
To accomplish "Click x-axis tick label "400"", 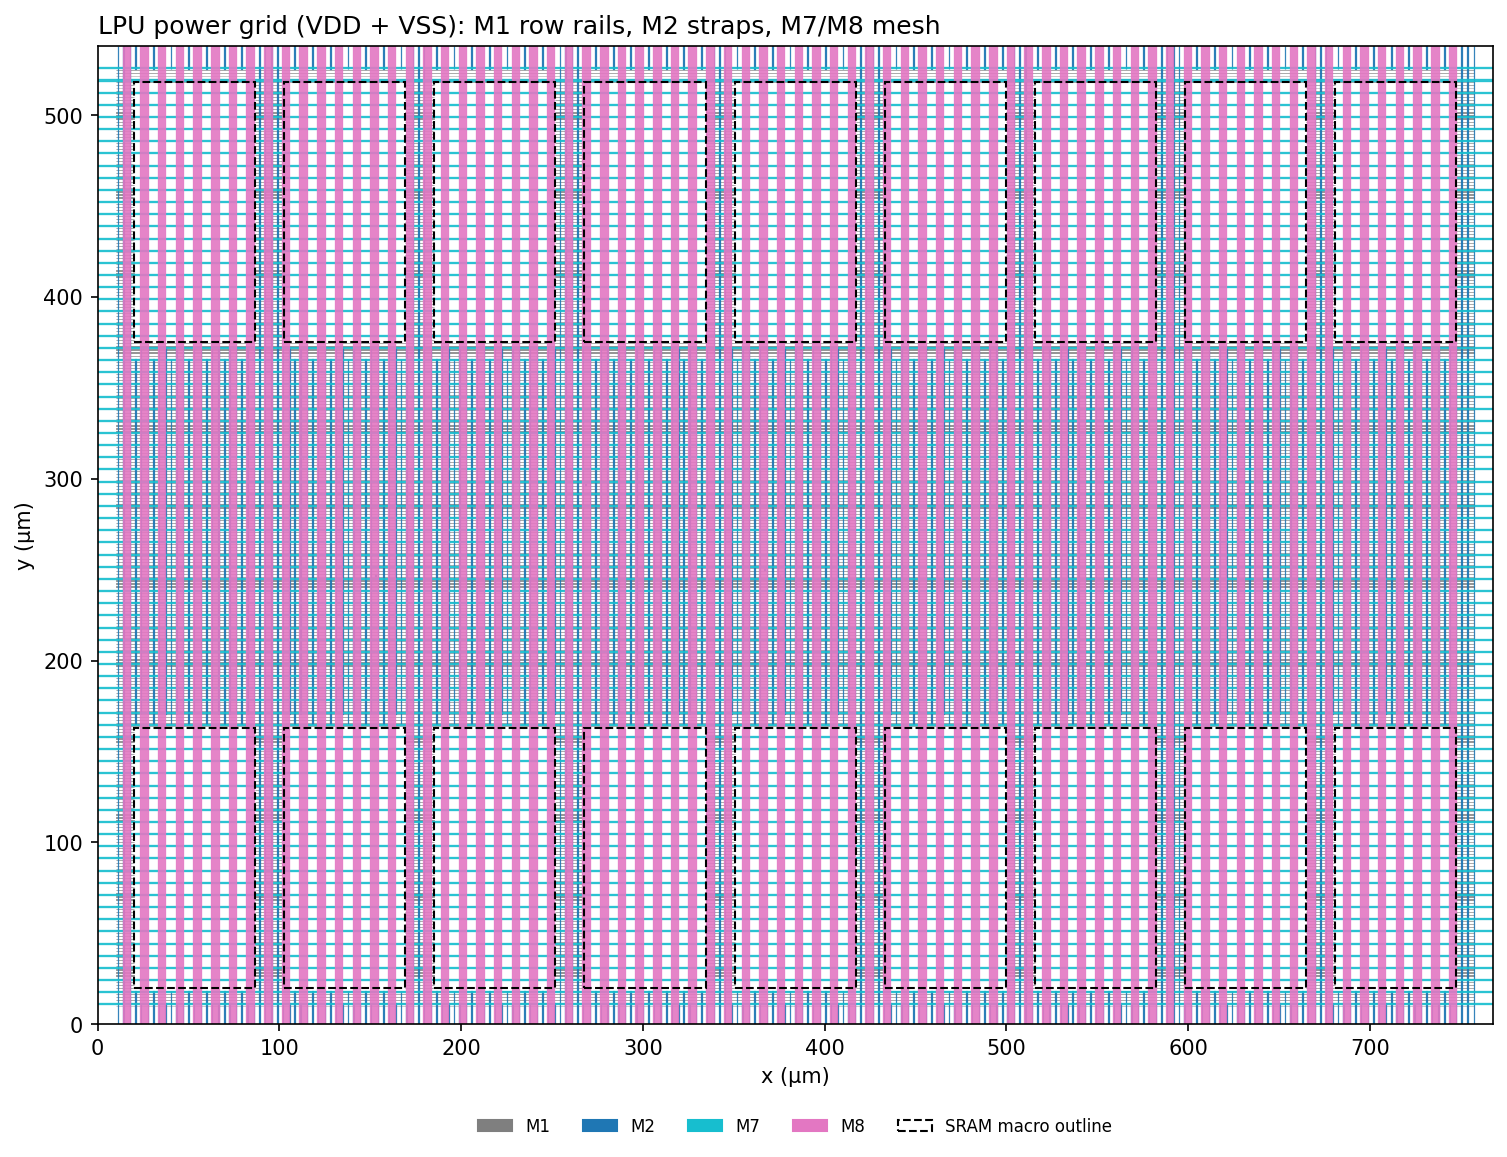I will [824, 1048].
